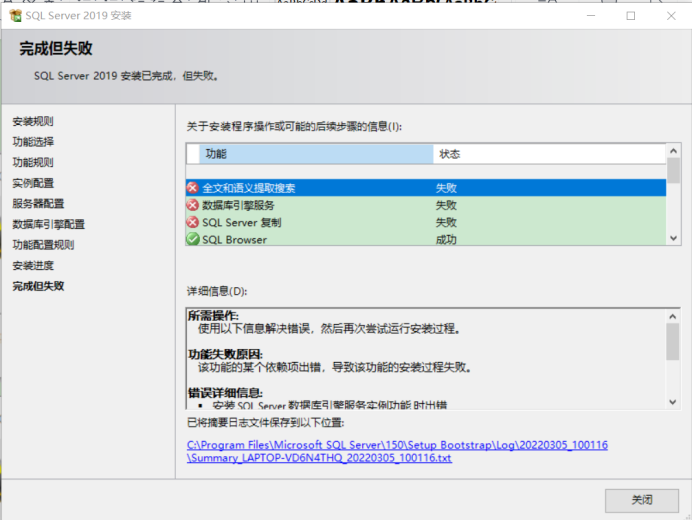Click the red error icon beside 数据库引擎服务
The height and width of the screenshot is (521, 692).
192,205
